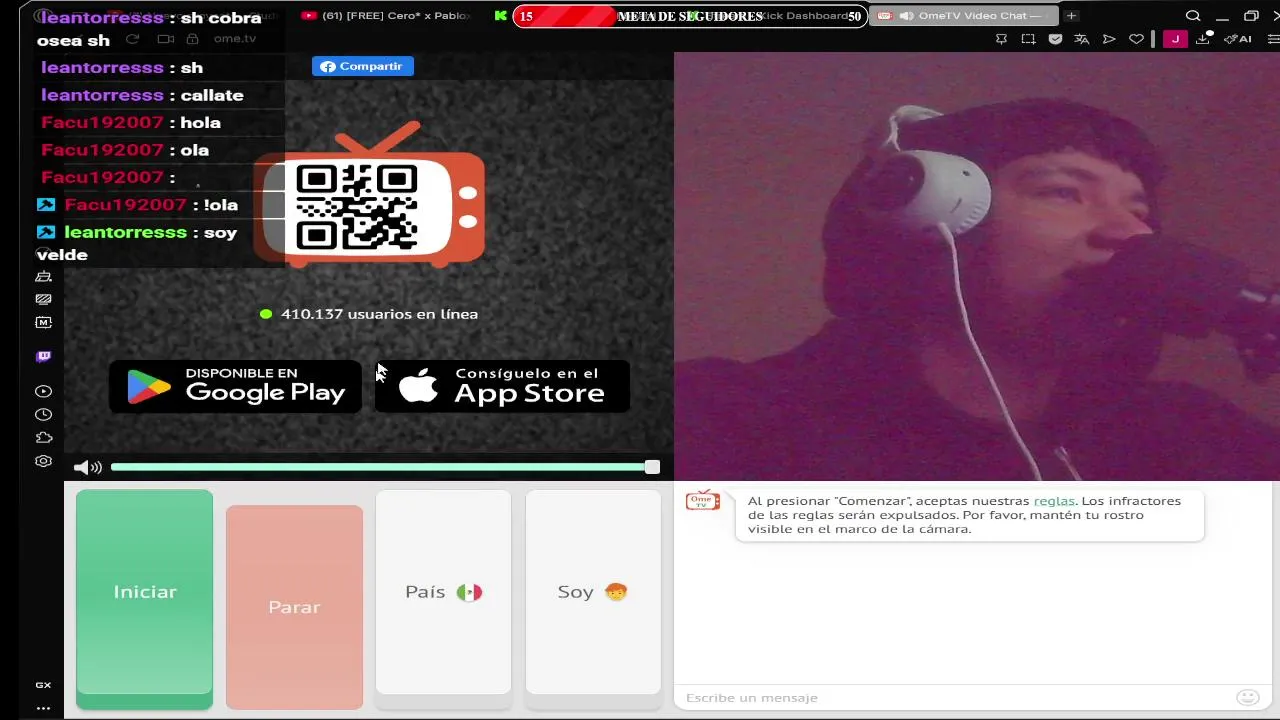Viewport: 1280px width, 720px height.
Task: Open the App Store download badge
Action: coord(502,386)
